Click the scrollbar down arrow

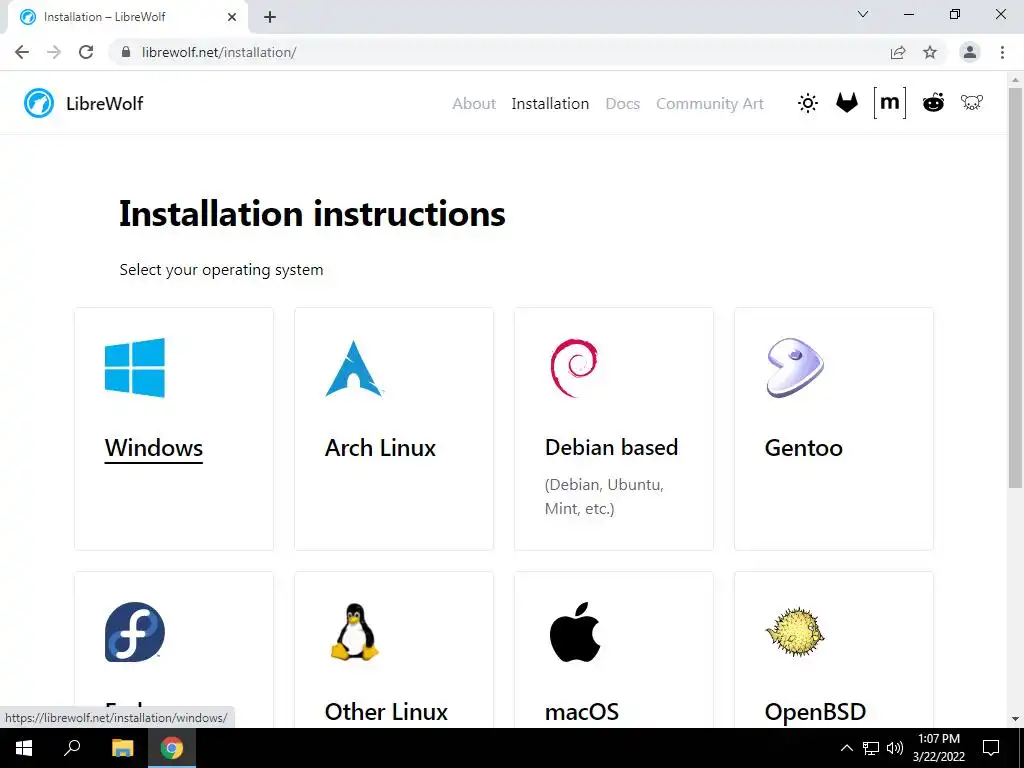tap(1015, 720)
